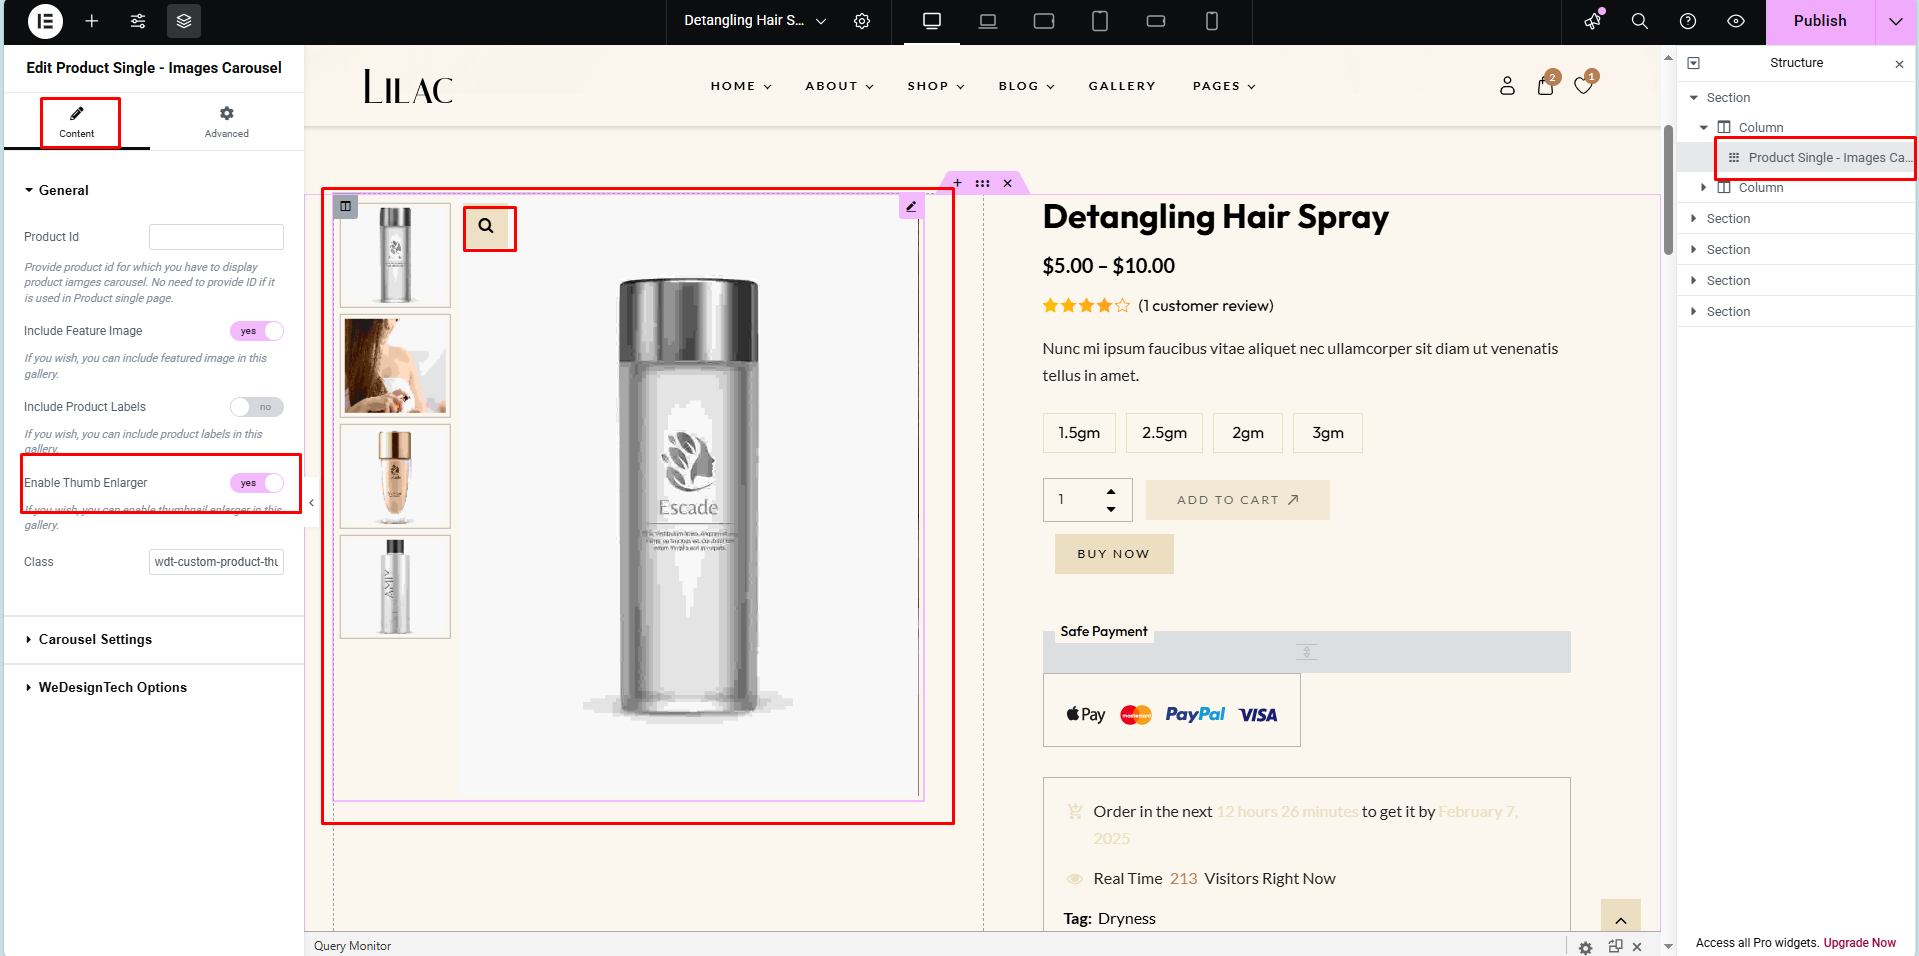Click the BUY NOW button

point(1114,554)
